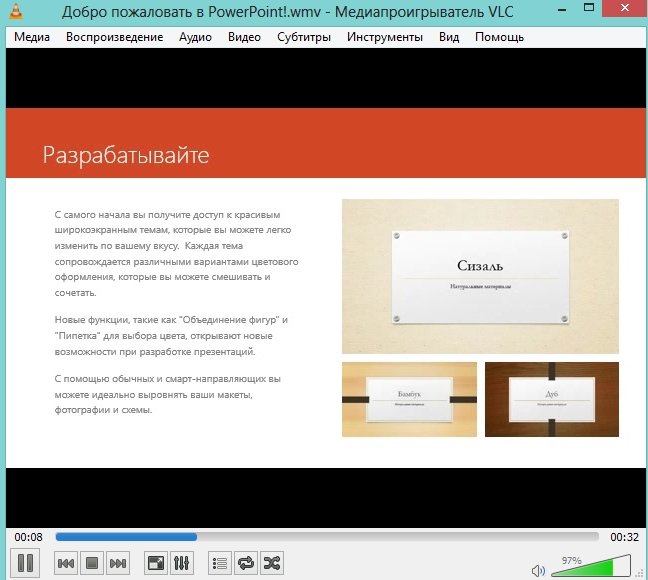This screenshot has height=580, width=648.
Task: Show the playlist
Action: (219, 564)
